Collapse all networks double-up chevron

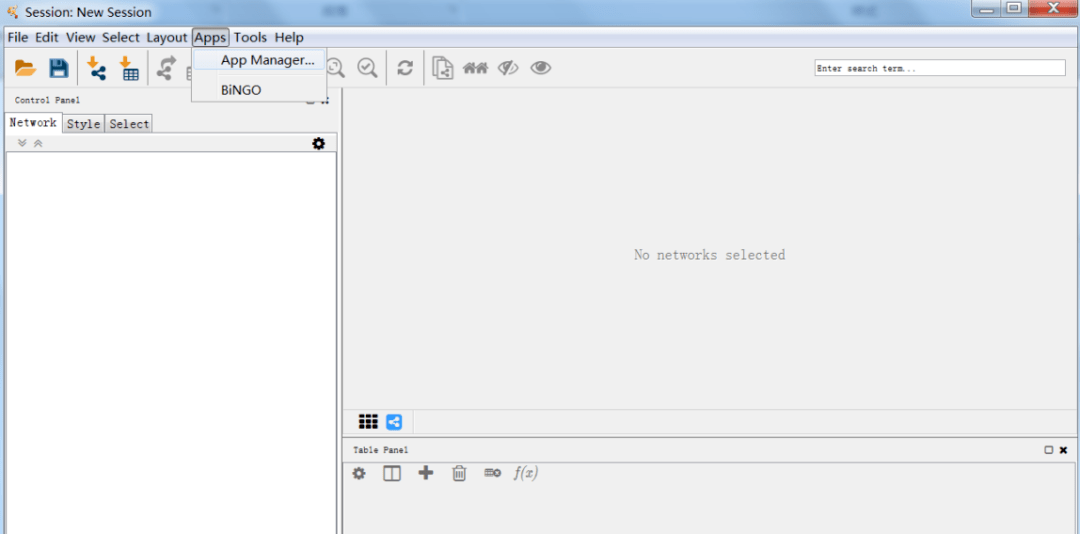(38, 143)
